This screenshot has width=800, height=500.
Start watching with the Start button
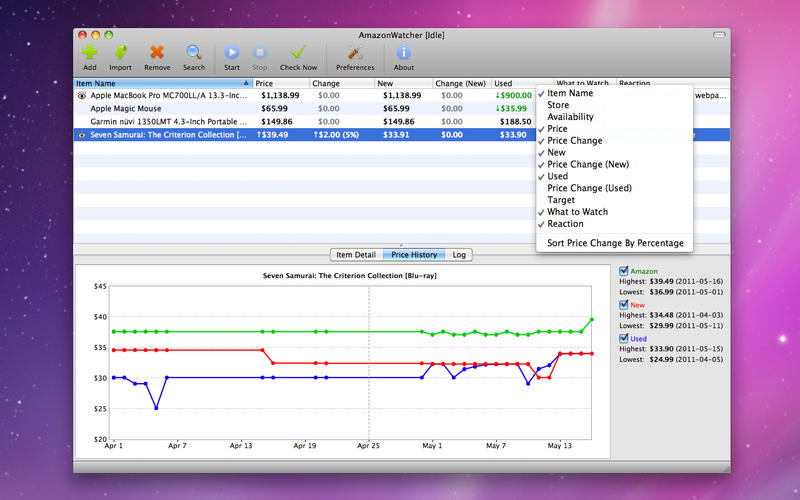point(232,53)
